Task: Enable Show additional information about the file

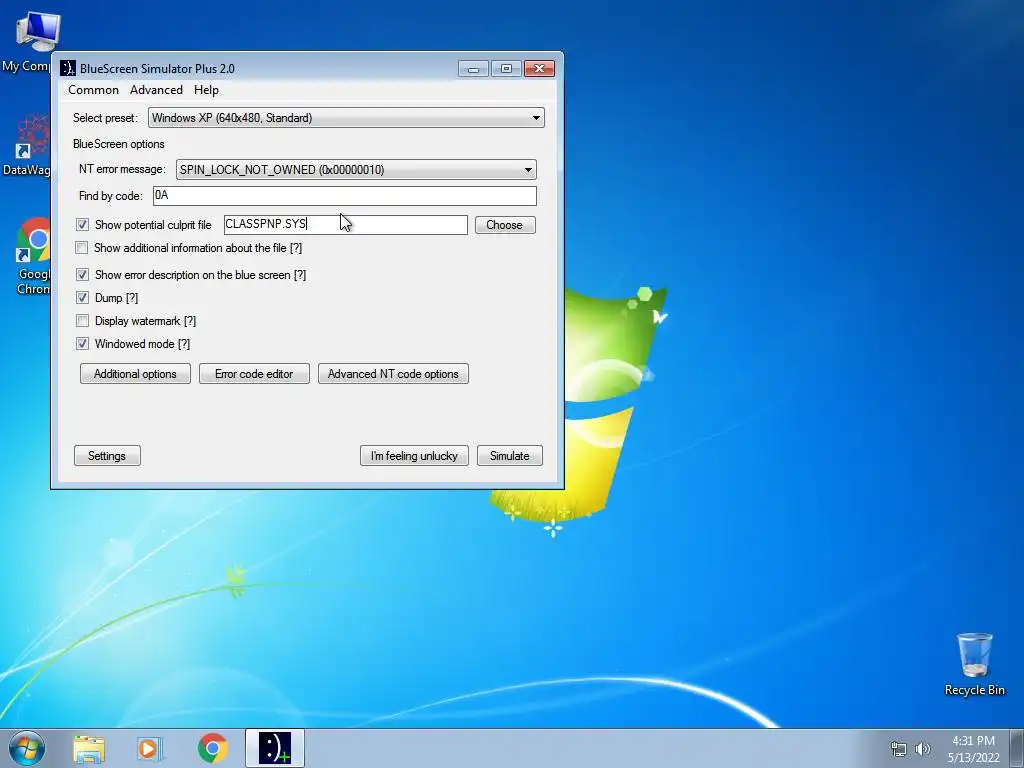Action: coord(82,248)
